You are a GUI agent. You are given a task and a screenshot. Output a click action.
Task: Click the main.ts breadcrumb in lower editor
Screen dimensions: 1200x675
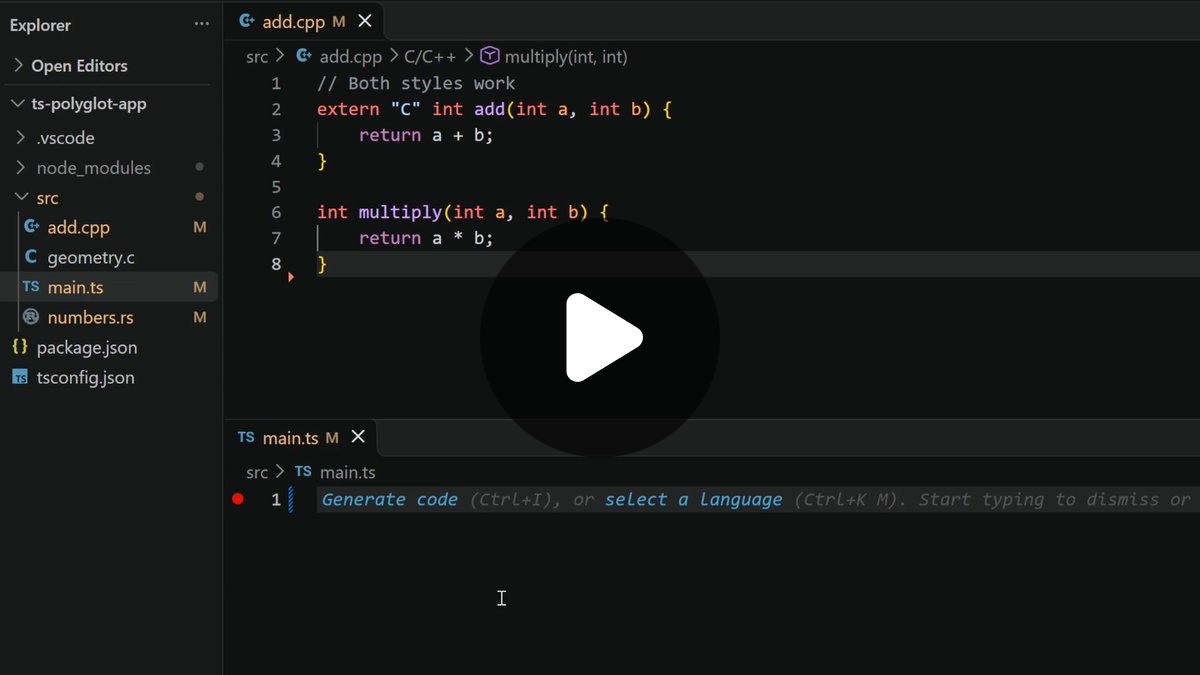(347, 472)
